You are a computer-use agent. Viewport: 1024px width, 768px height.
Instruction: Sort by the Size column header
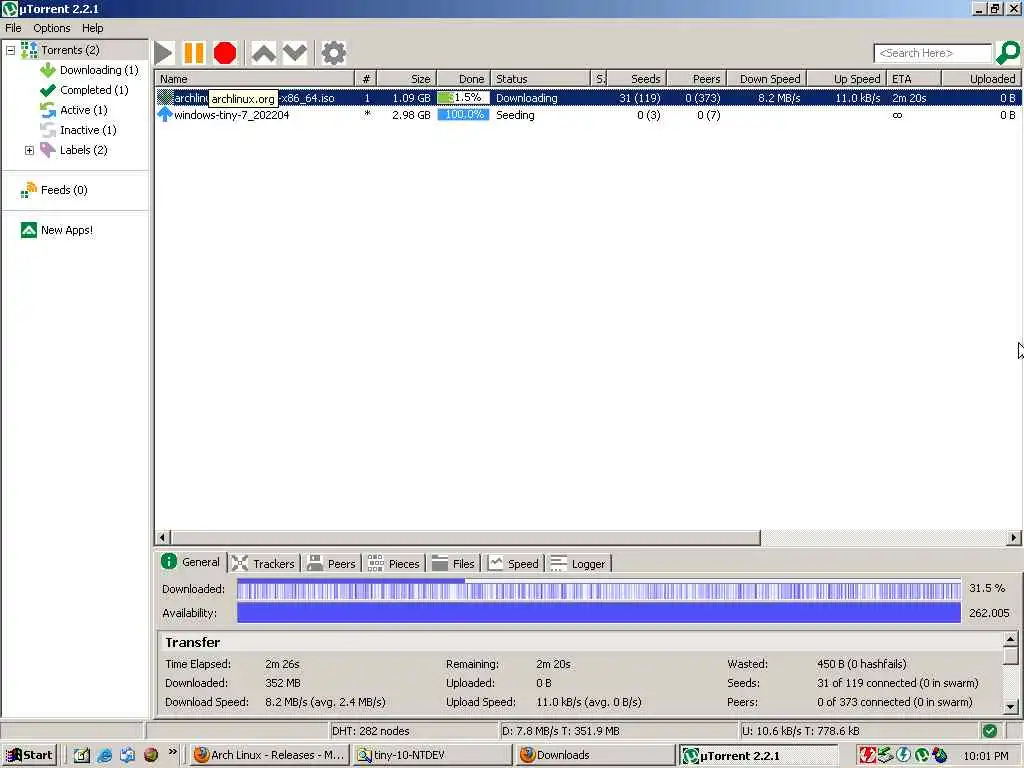click(x=407, y=78)
